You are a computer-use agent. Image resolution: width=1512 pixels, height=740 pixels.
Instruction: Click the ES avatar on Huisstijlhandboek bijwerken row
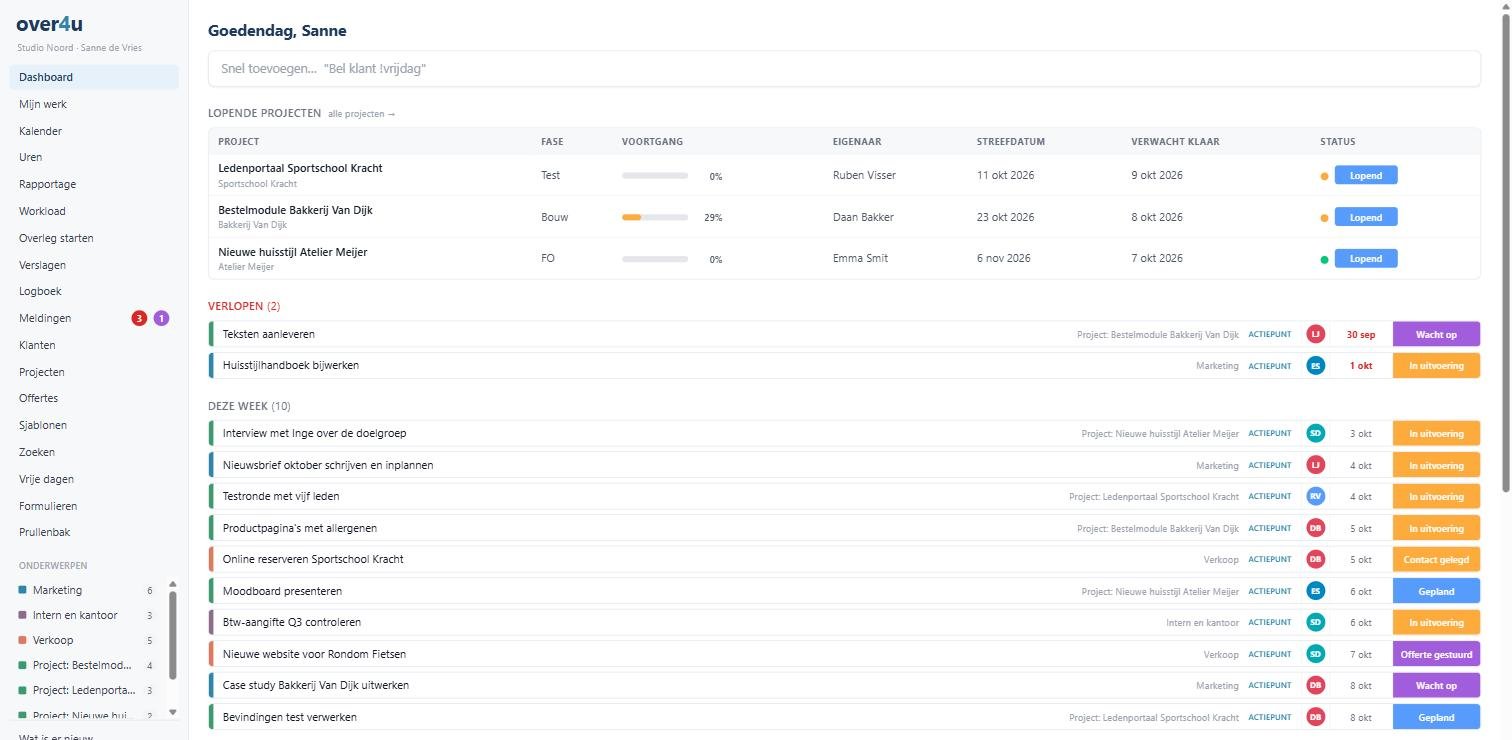[1315, 366]
